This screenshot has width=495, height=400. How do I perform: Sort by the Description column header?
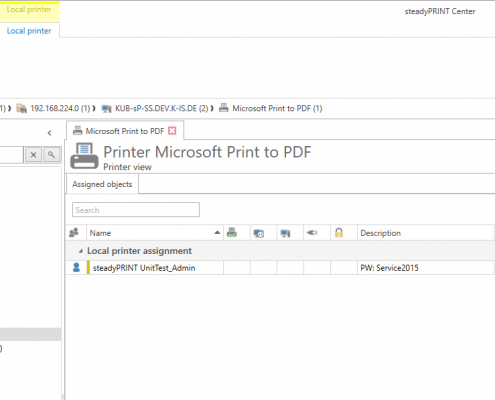pos(425,233)
